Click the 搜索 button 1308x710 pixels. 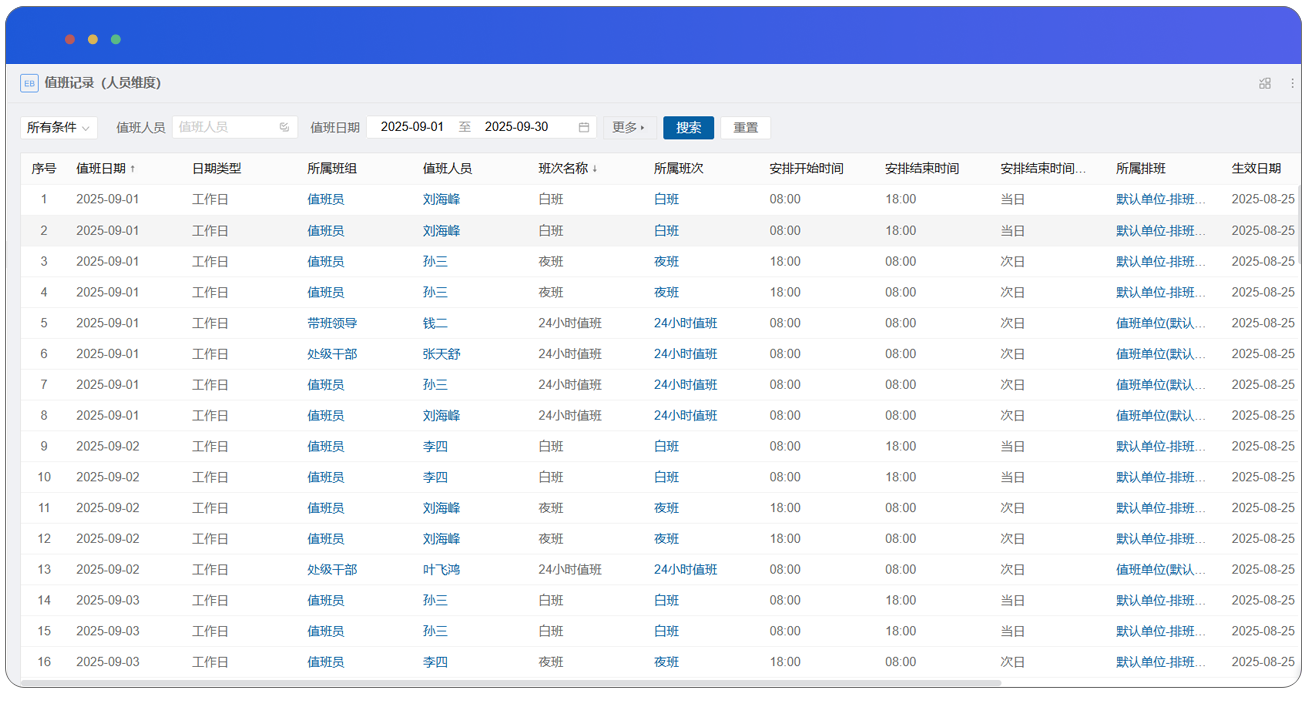click(688, 128)
